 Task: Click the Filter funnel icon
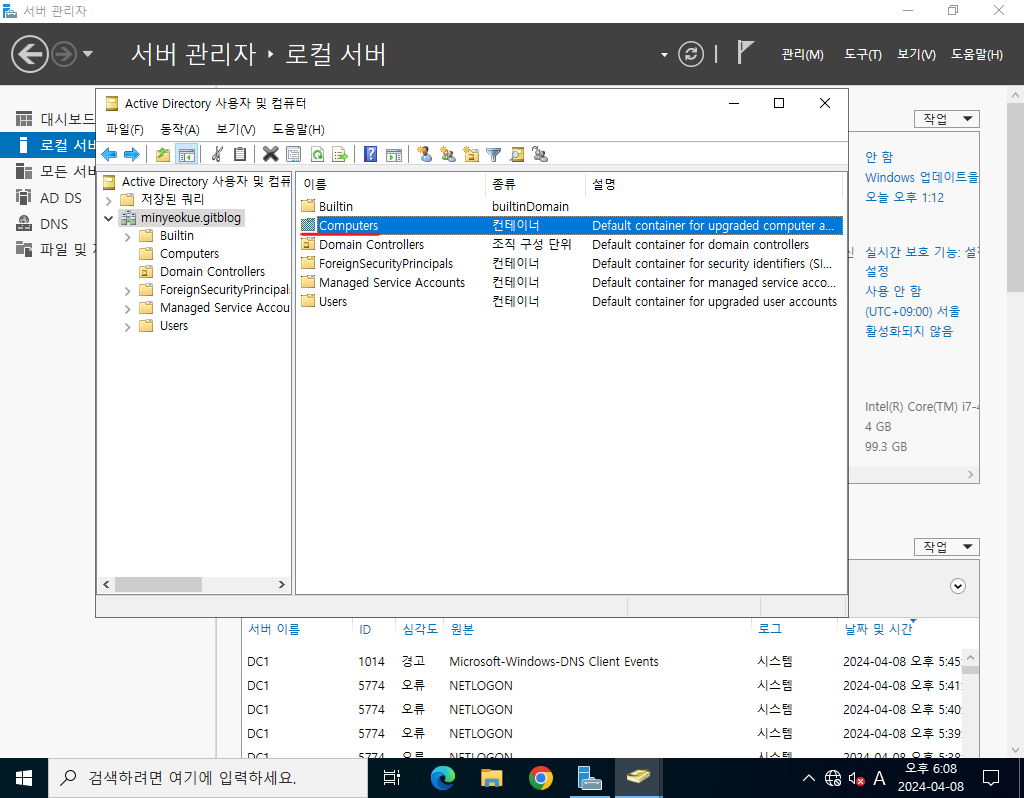tap(494, 155)
